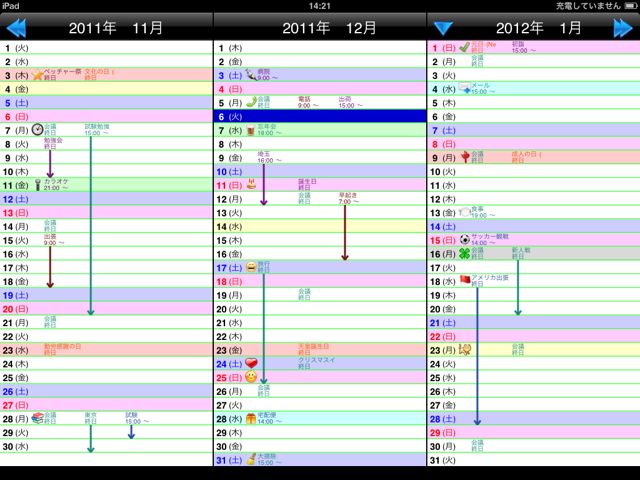The image size is (640, 480).
Task: Open the 初詣 15:00 event on January 1
Action: (524, 47)
